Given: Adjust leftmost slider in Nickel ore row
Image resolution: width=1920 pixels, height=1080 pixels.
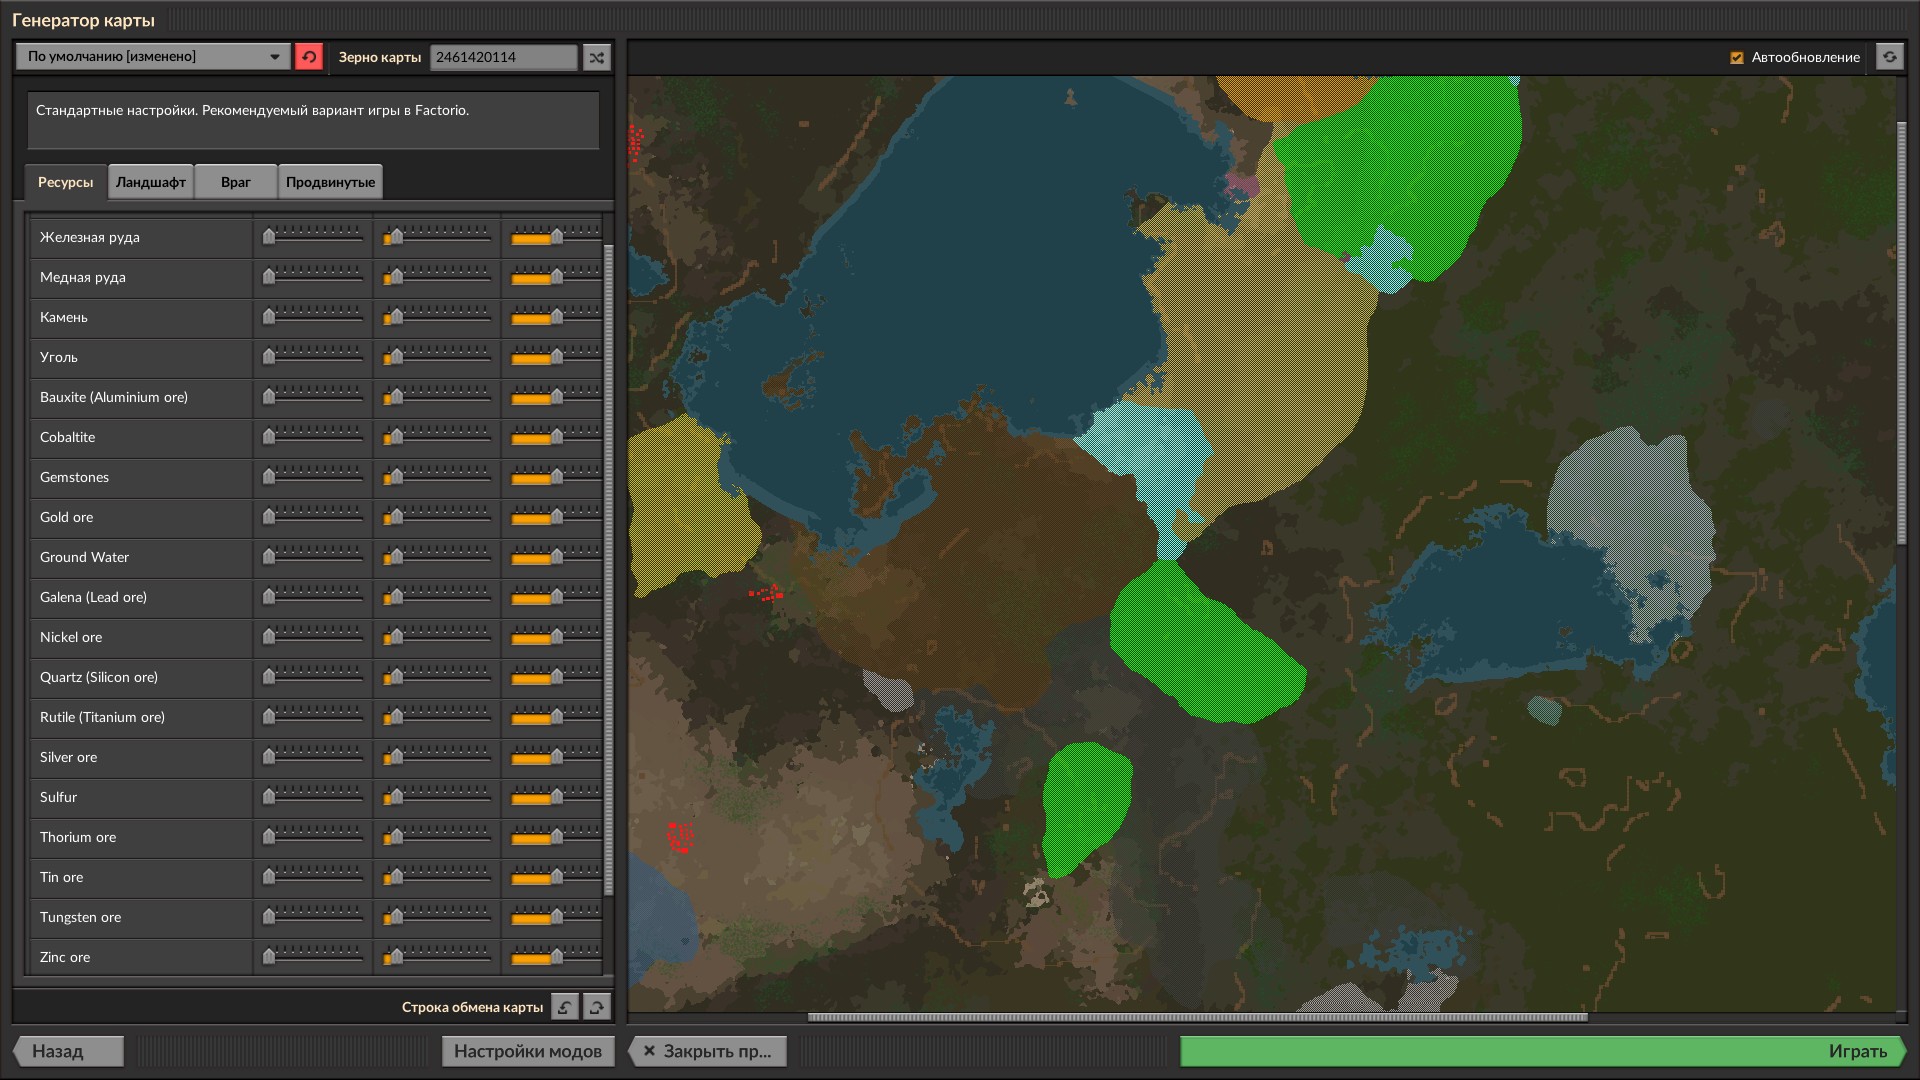Looking at the screenshot, I should (313, 637).
